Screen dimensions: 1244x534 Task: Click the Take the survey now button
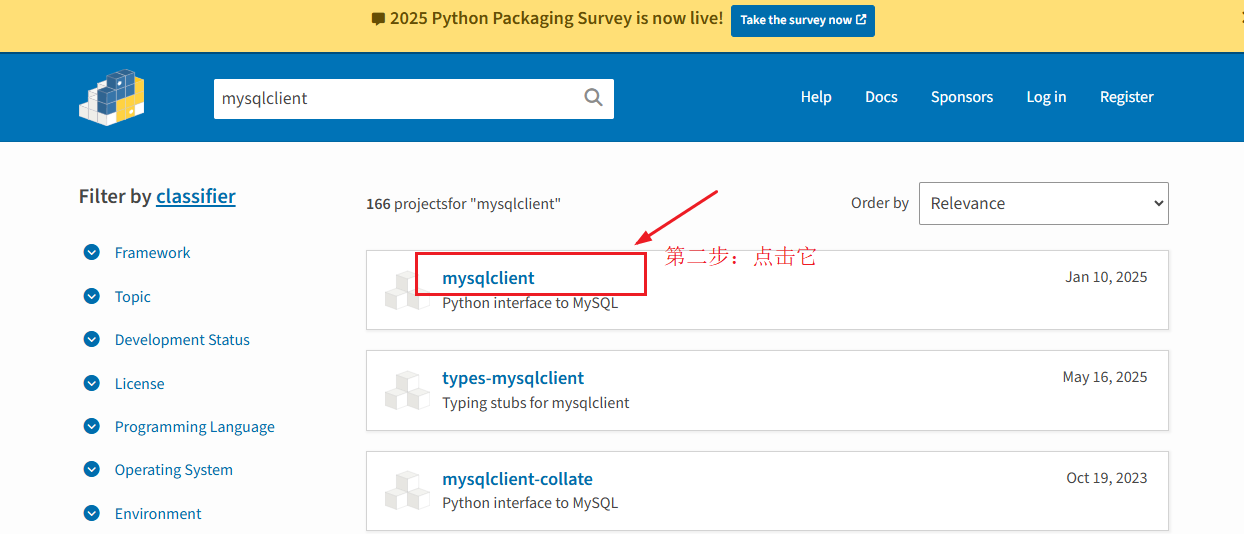pyautogui.click(x=803, y=20)
